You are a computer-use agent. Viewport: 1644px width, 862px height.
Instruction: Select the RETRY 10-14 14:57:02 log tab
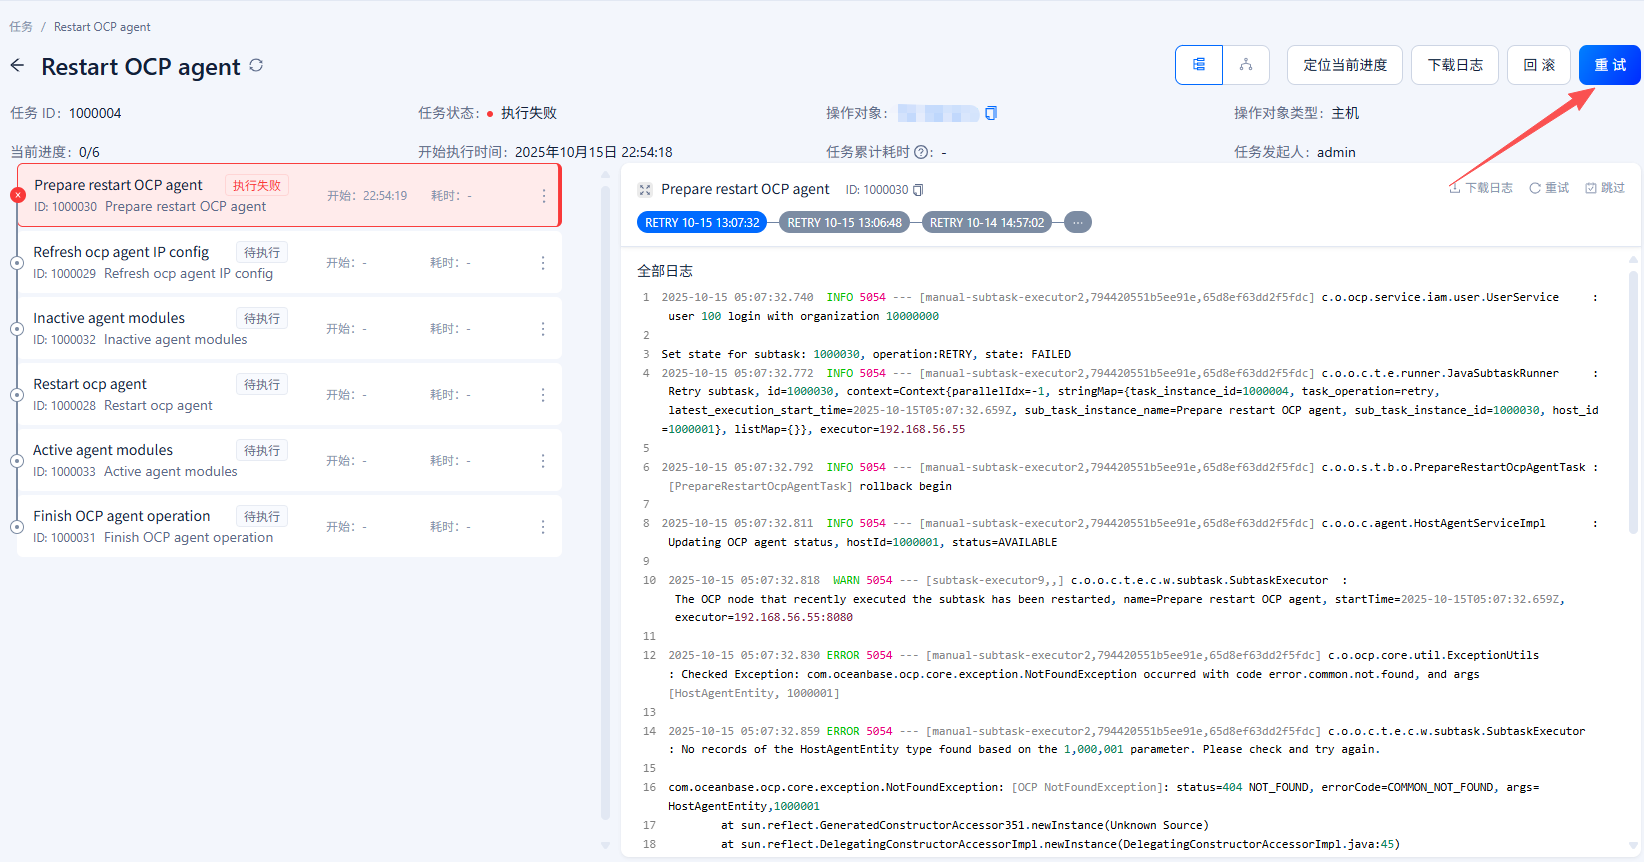click(986, 223)
